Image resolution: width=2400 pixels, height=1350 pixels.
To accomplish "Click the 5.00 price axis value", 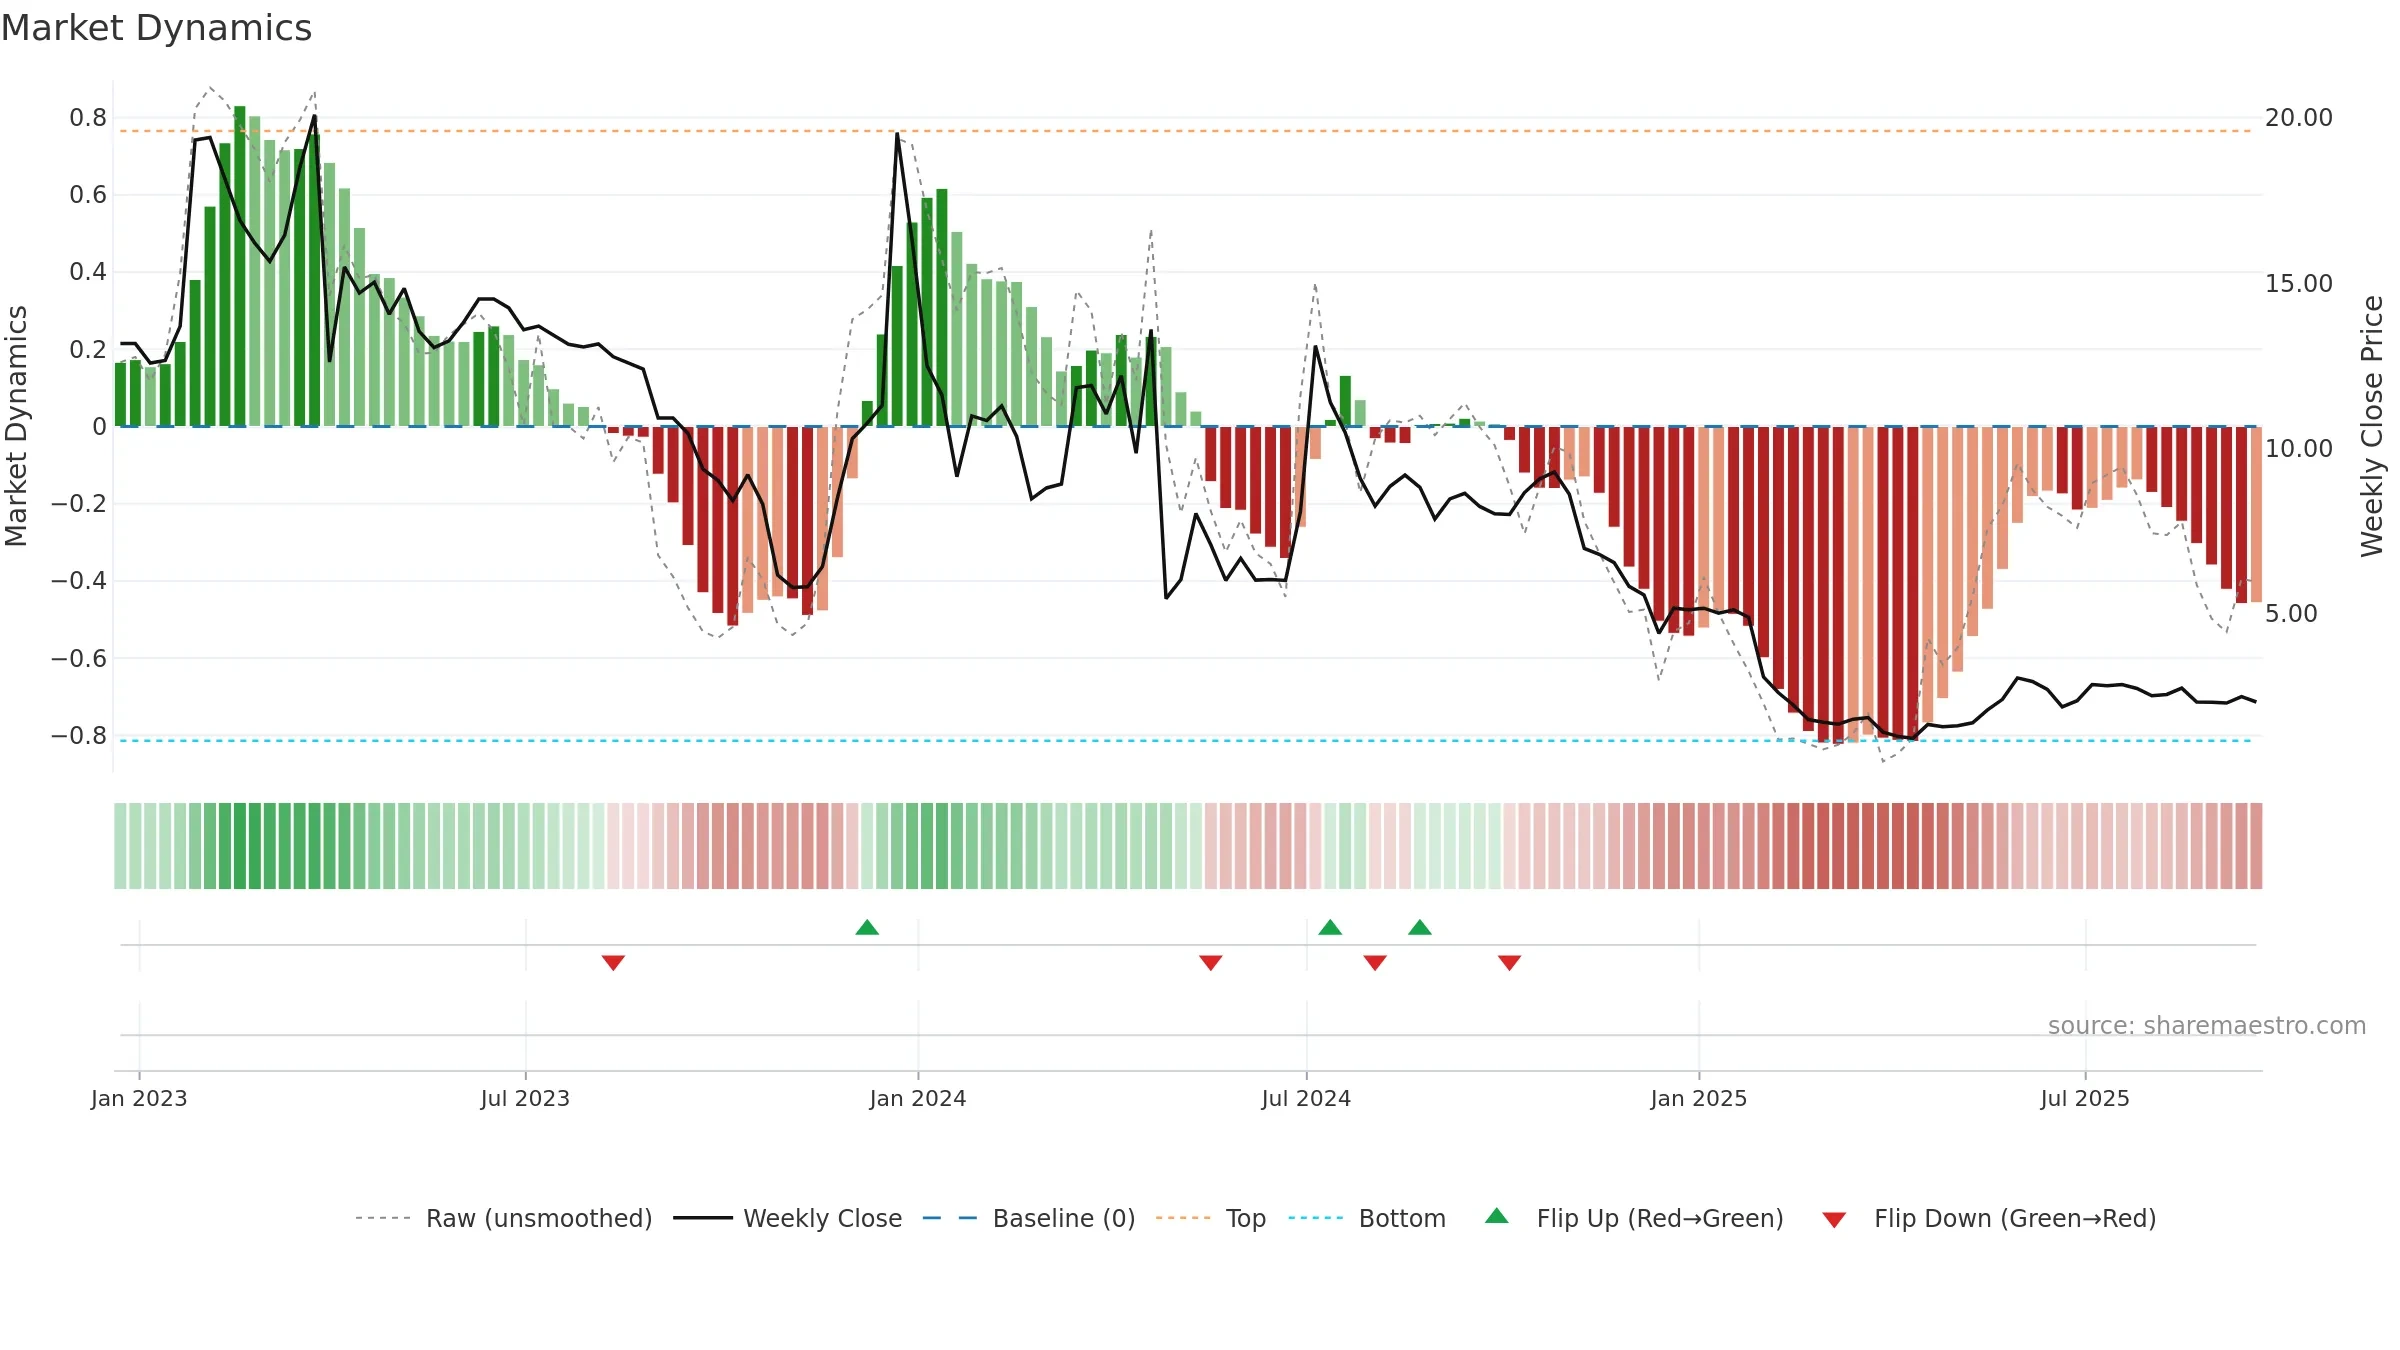I will point(2291,613).
